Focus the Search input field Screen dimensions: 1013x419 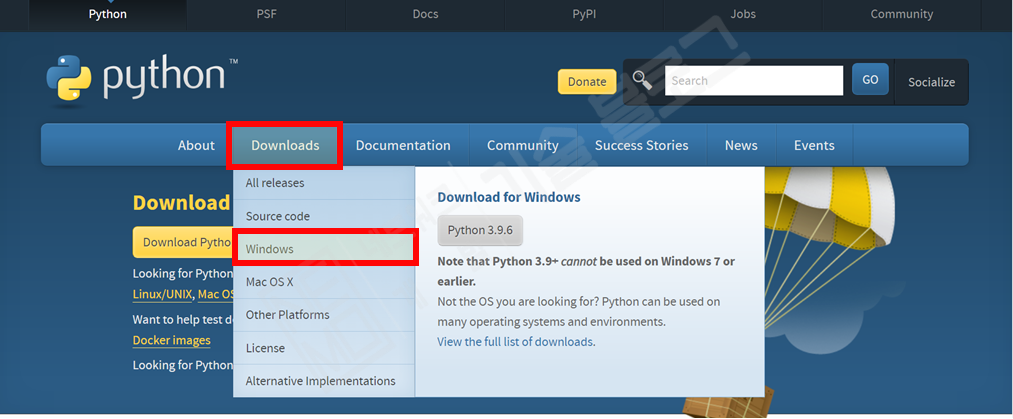754,81
